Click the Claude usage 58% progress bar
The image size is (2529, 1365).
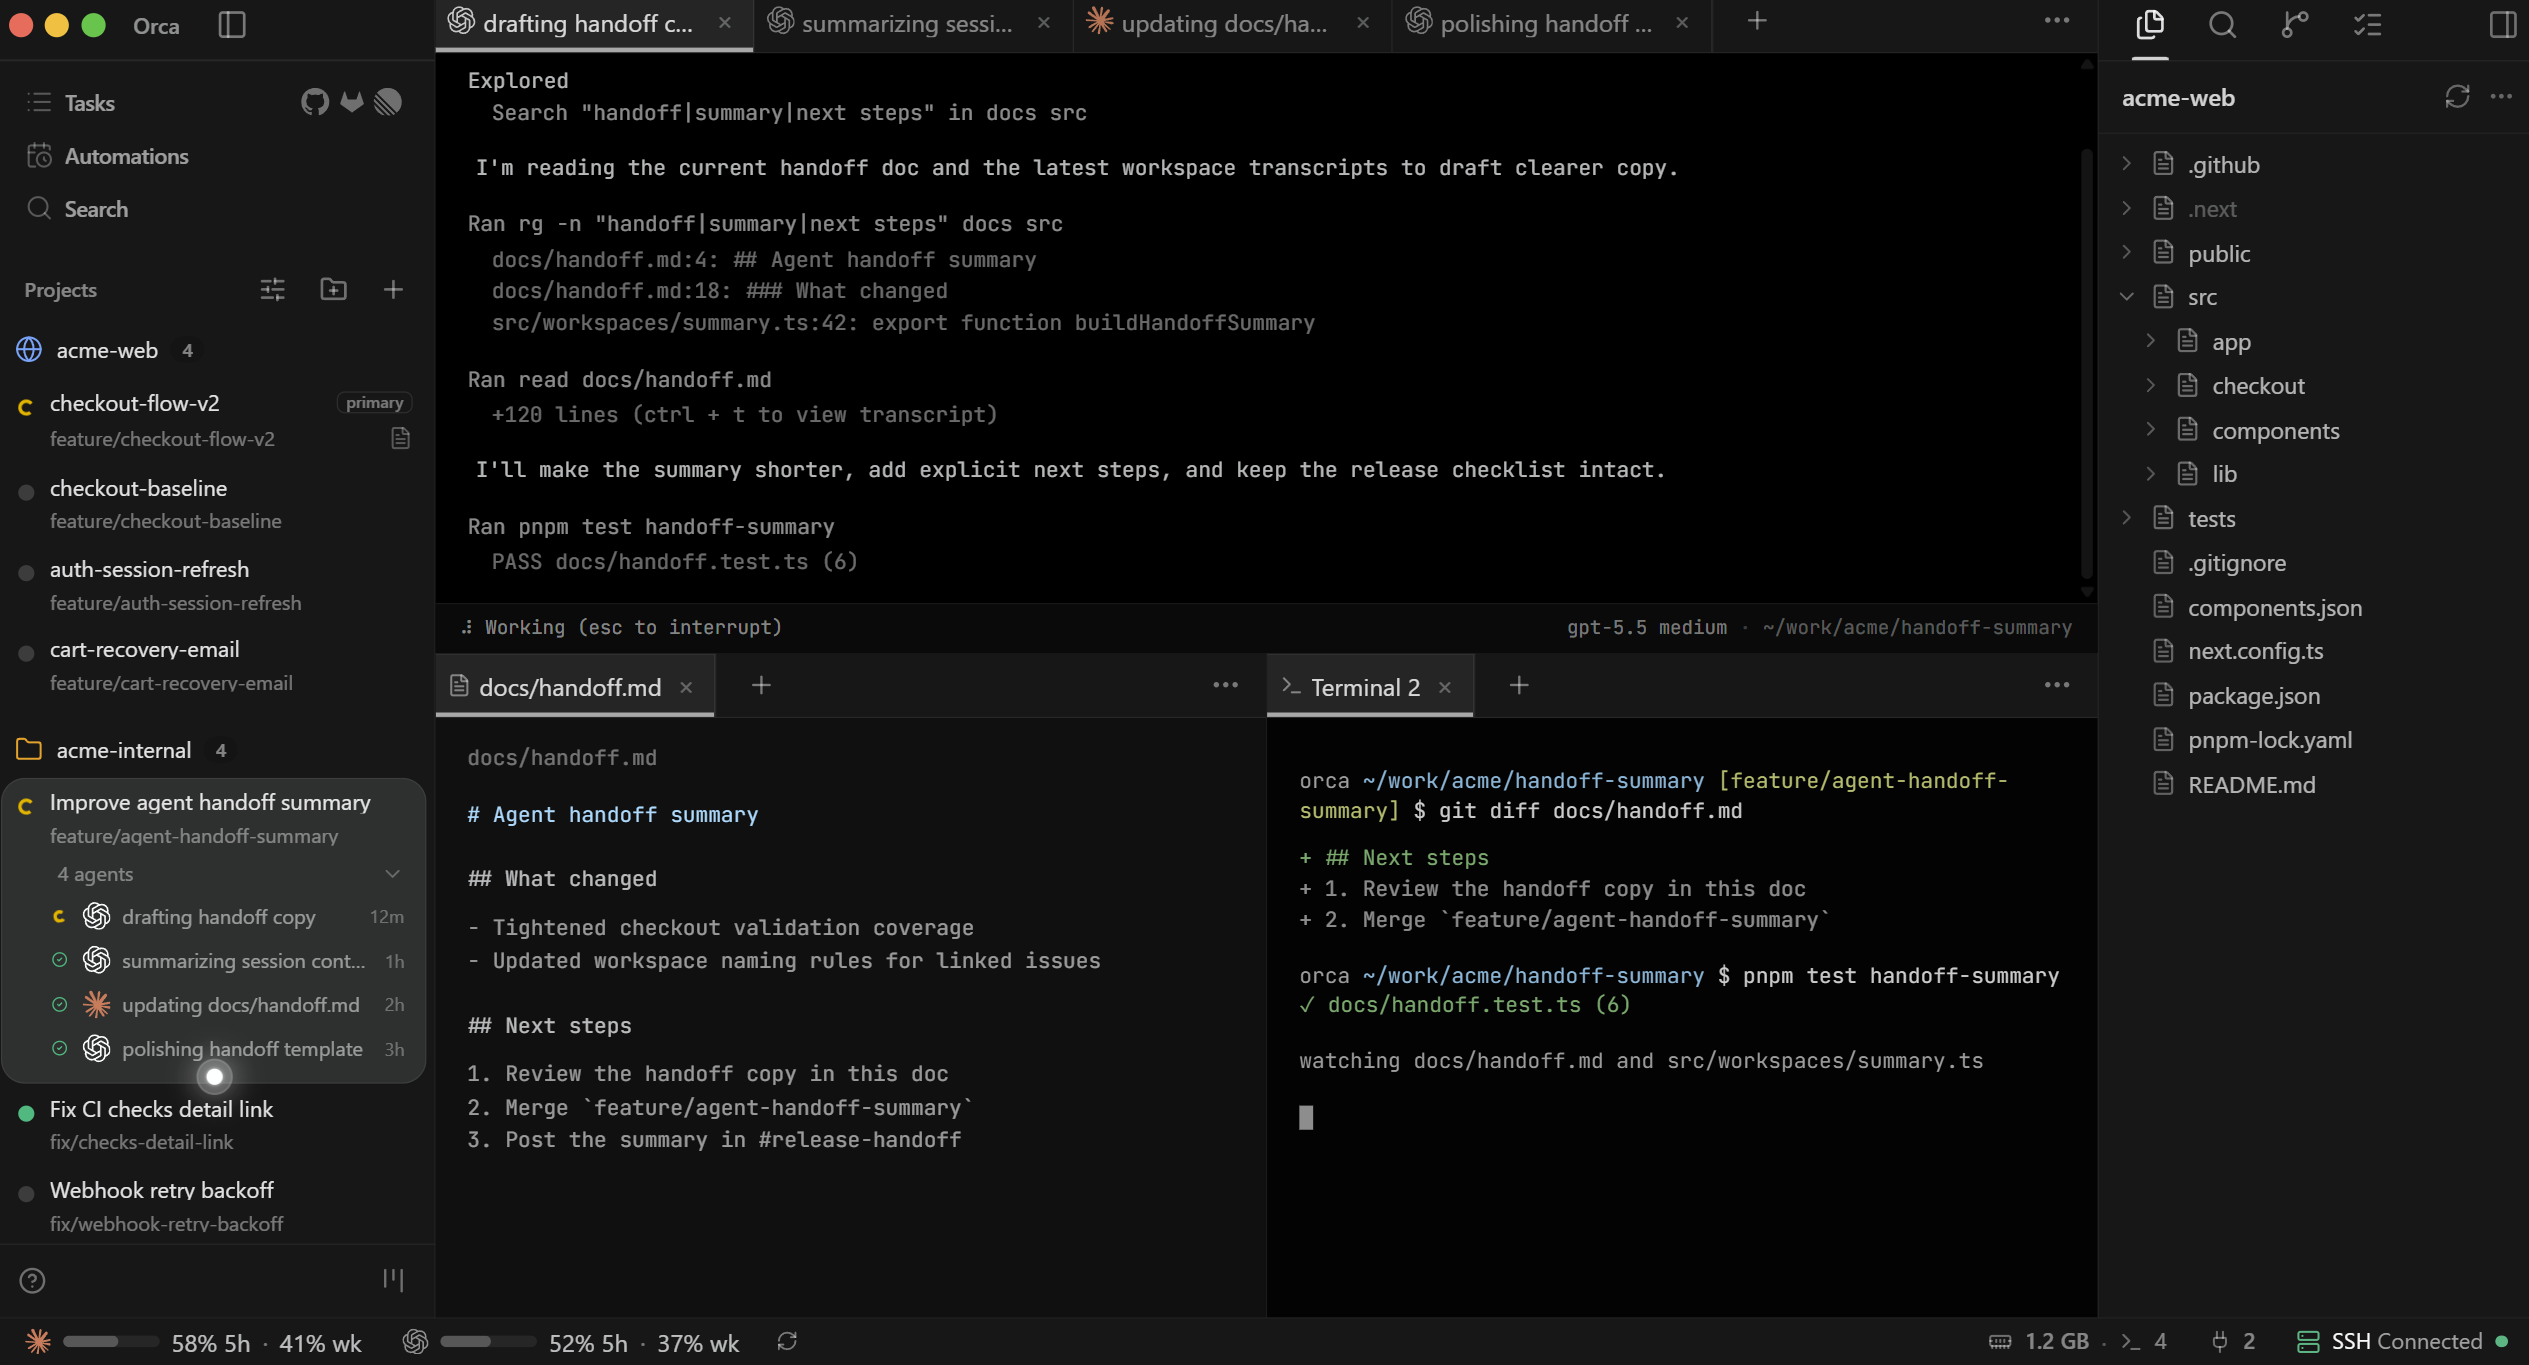[110, 1342]
